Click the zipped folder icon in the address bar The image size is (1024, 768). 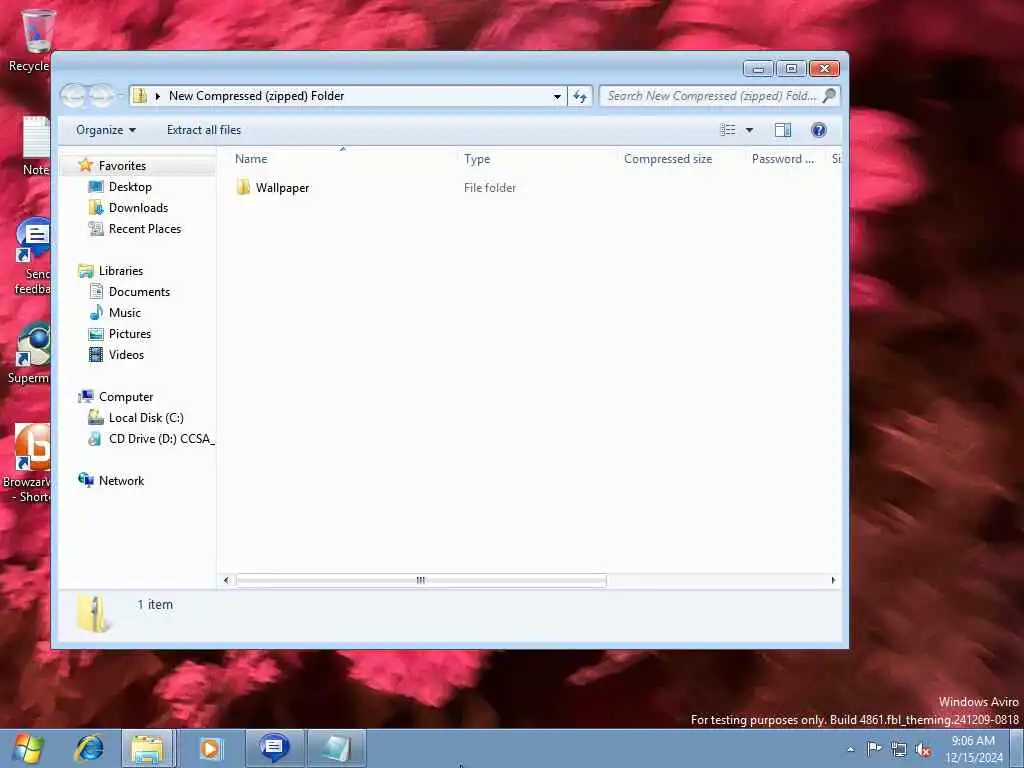140,96
